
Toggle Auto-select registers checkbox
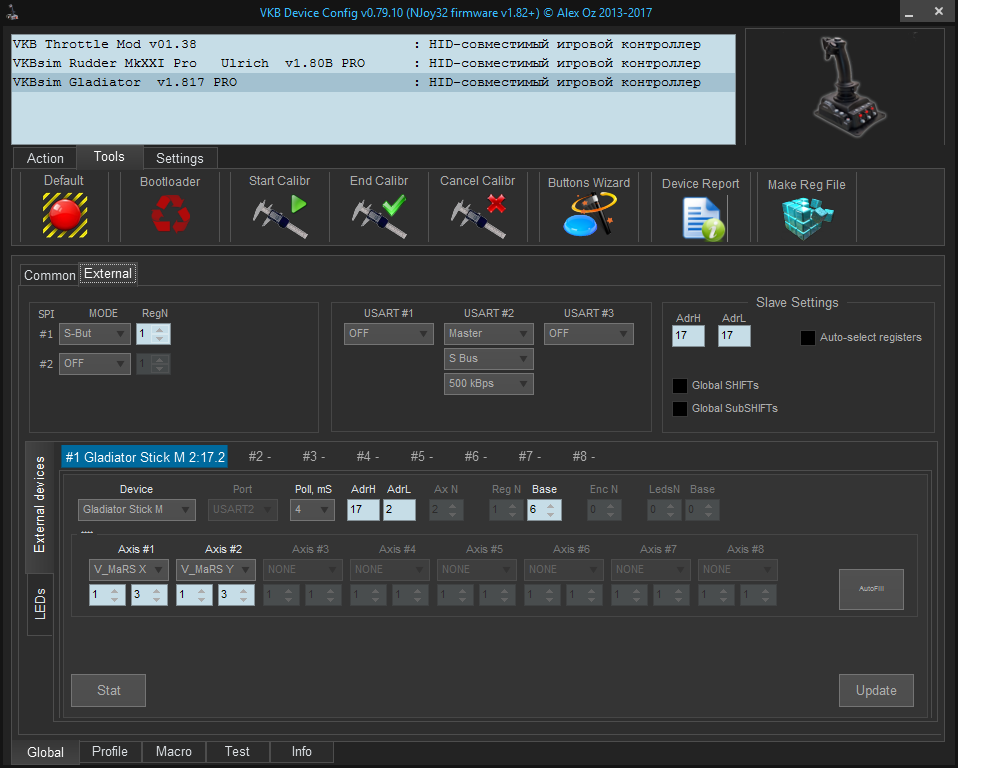coord(807,337)
